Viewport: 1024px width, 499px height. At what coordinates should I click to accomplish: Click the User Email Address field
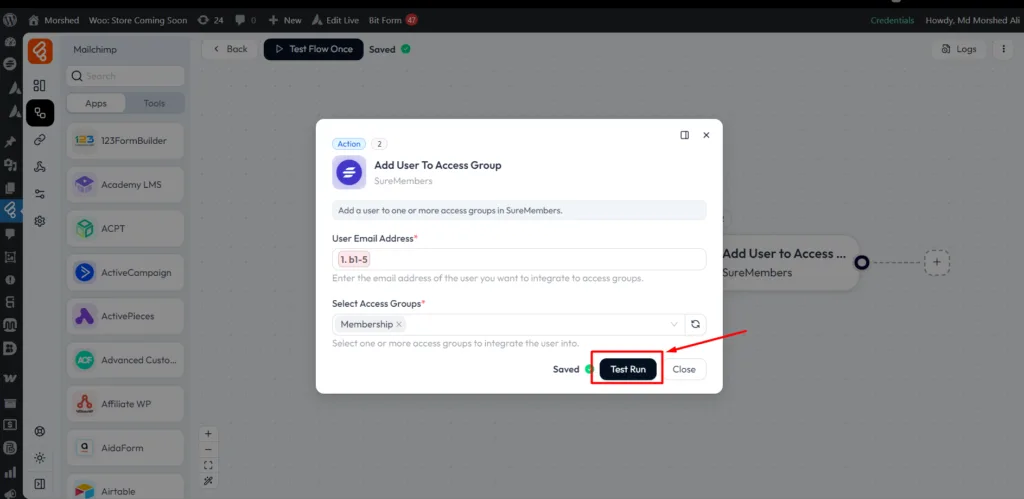point(519,259)
